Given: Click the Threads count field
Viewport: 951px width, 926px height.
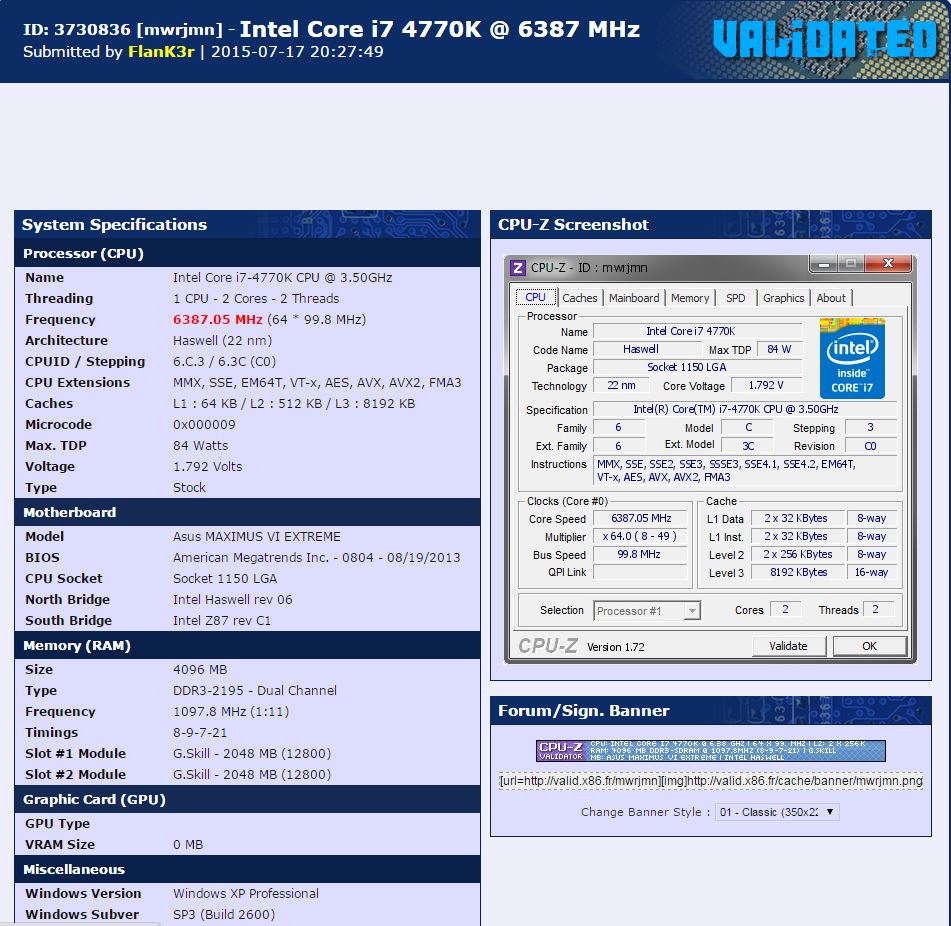Looking at the screenshot, I should 876,609.
